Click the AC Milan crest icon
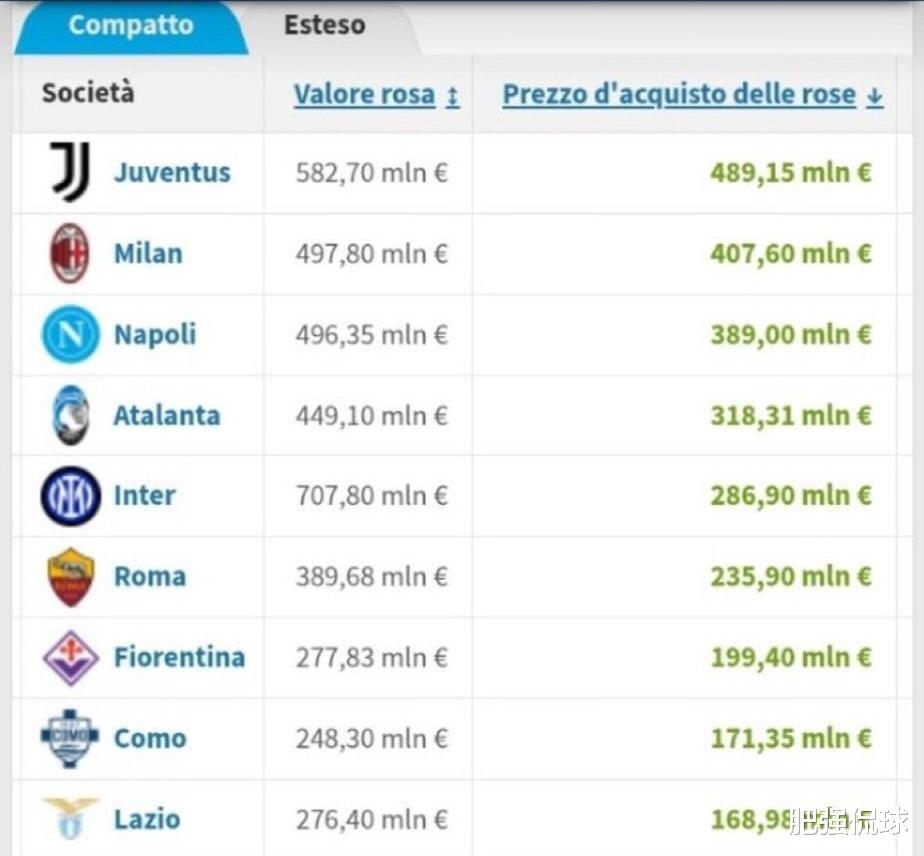Image resolution: width=924 pixels, height=856 pixels. coord(70,253)
